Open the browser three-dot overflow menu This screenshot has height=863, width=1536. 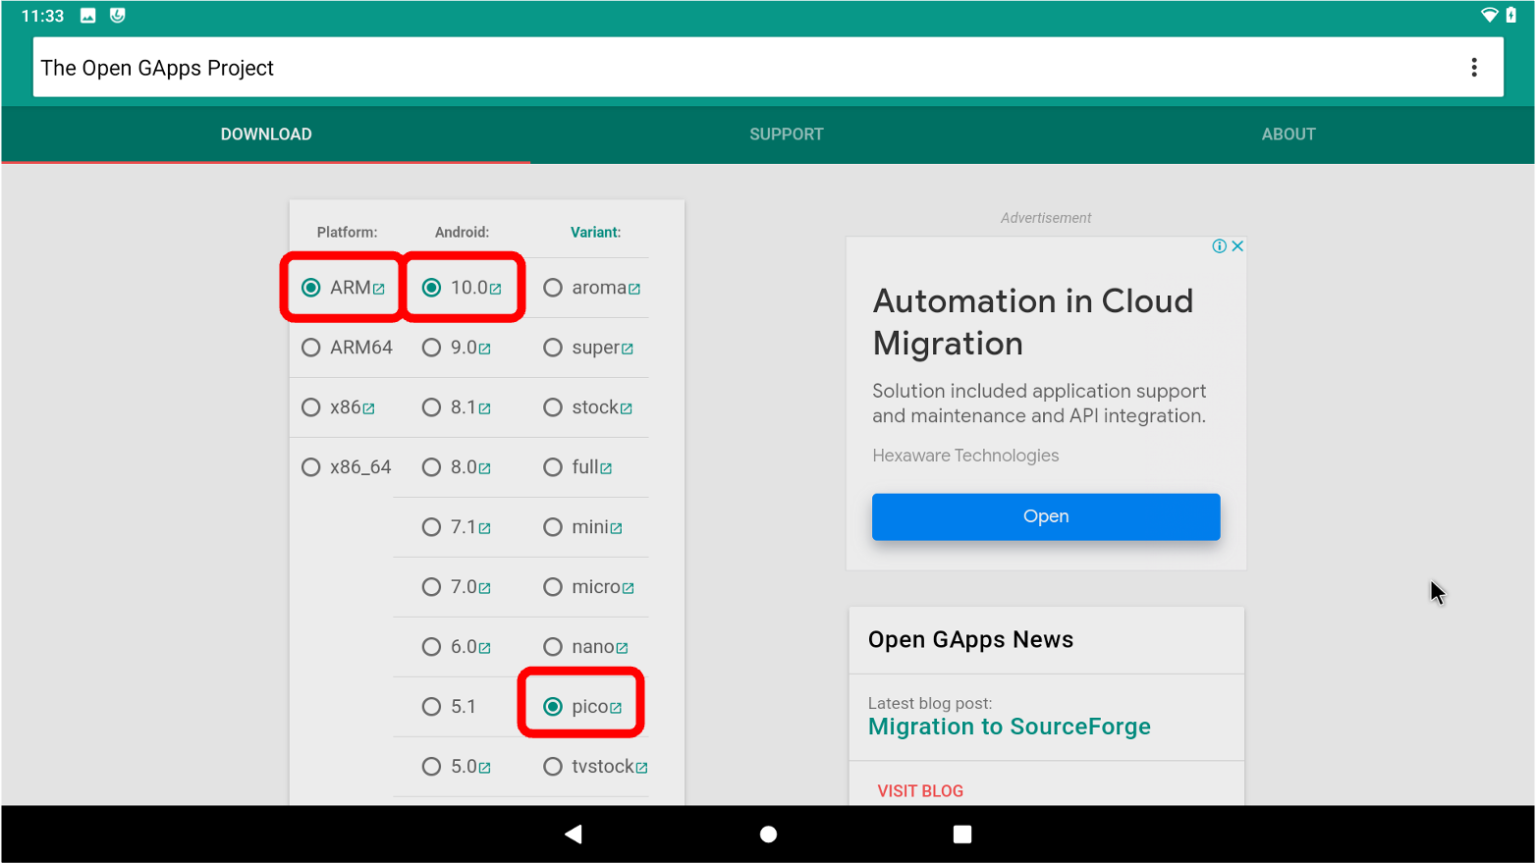click(1474, 67)
